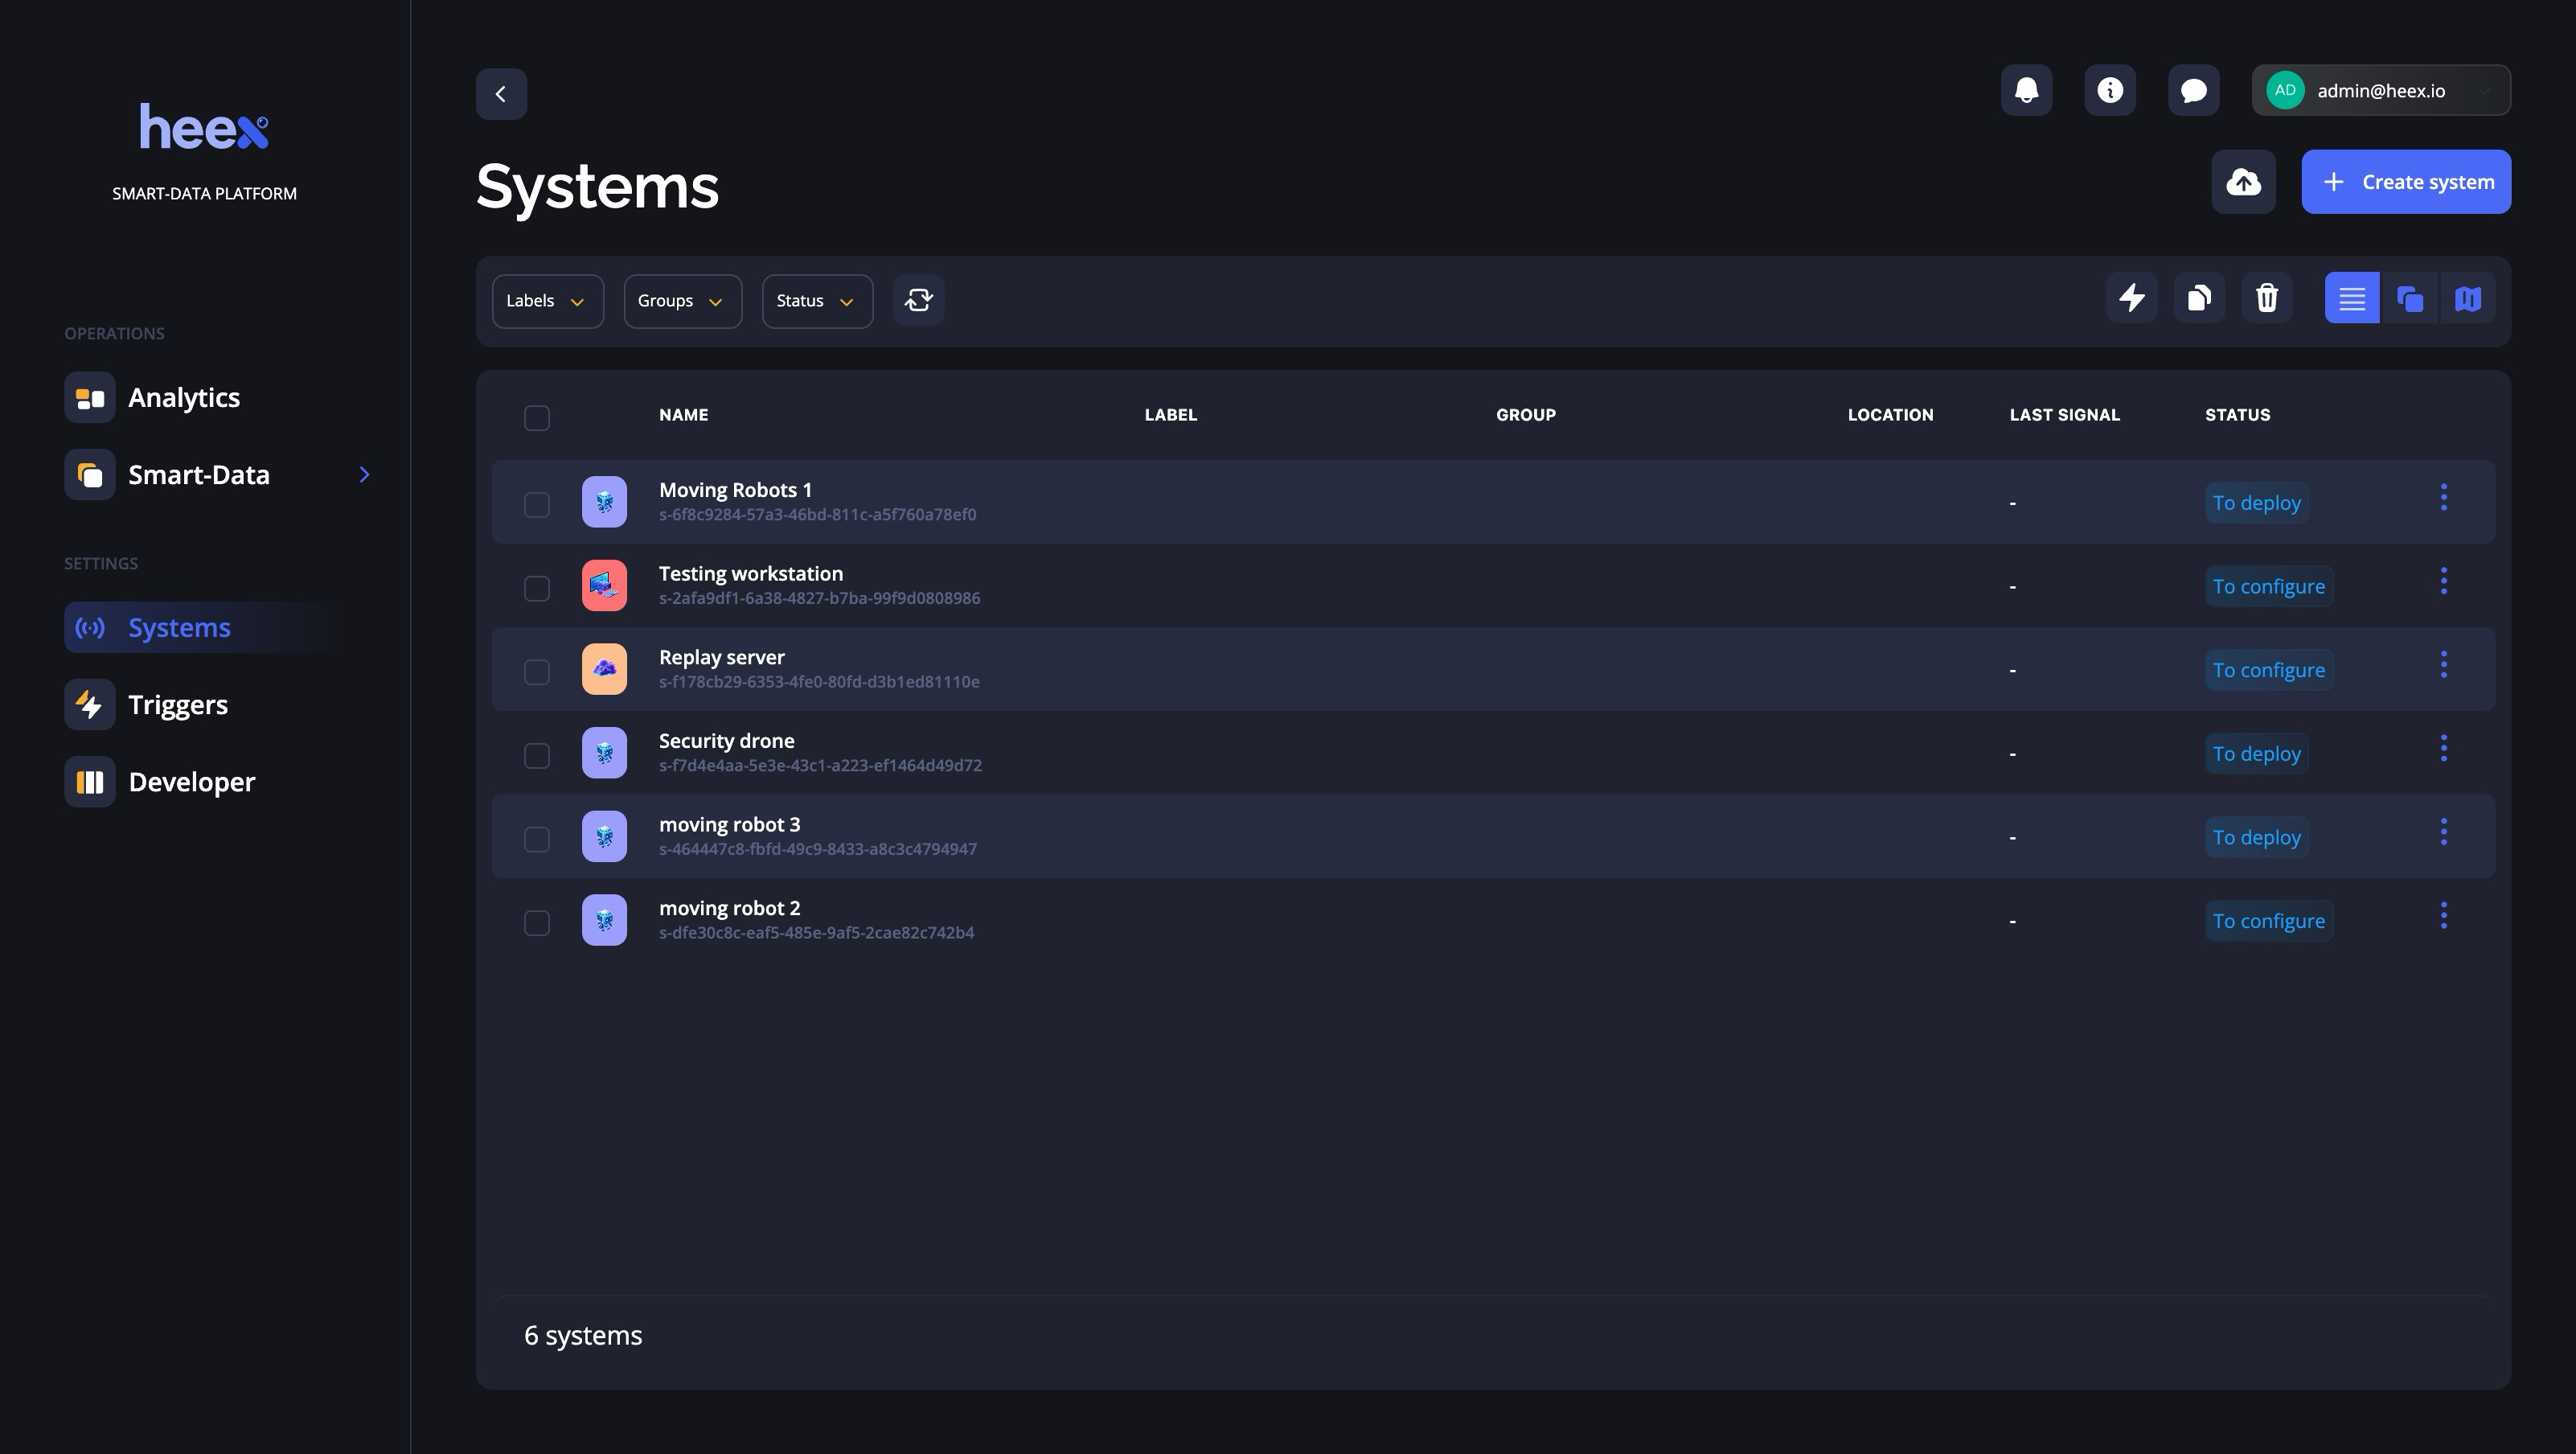Screen dimensions: 2576x1454
Task: Switch to grouped cards view
Action: pyautogui.click(x=2410, y=298)
